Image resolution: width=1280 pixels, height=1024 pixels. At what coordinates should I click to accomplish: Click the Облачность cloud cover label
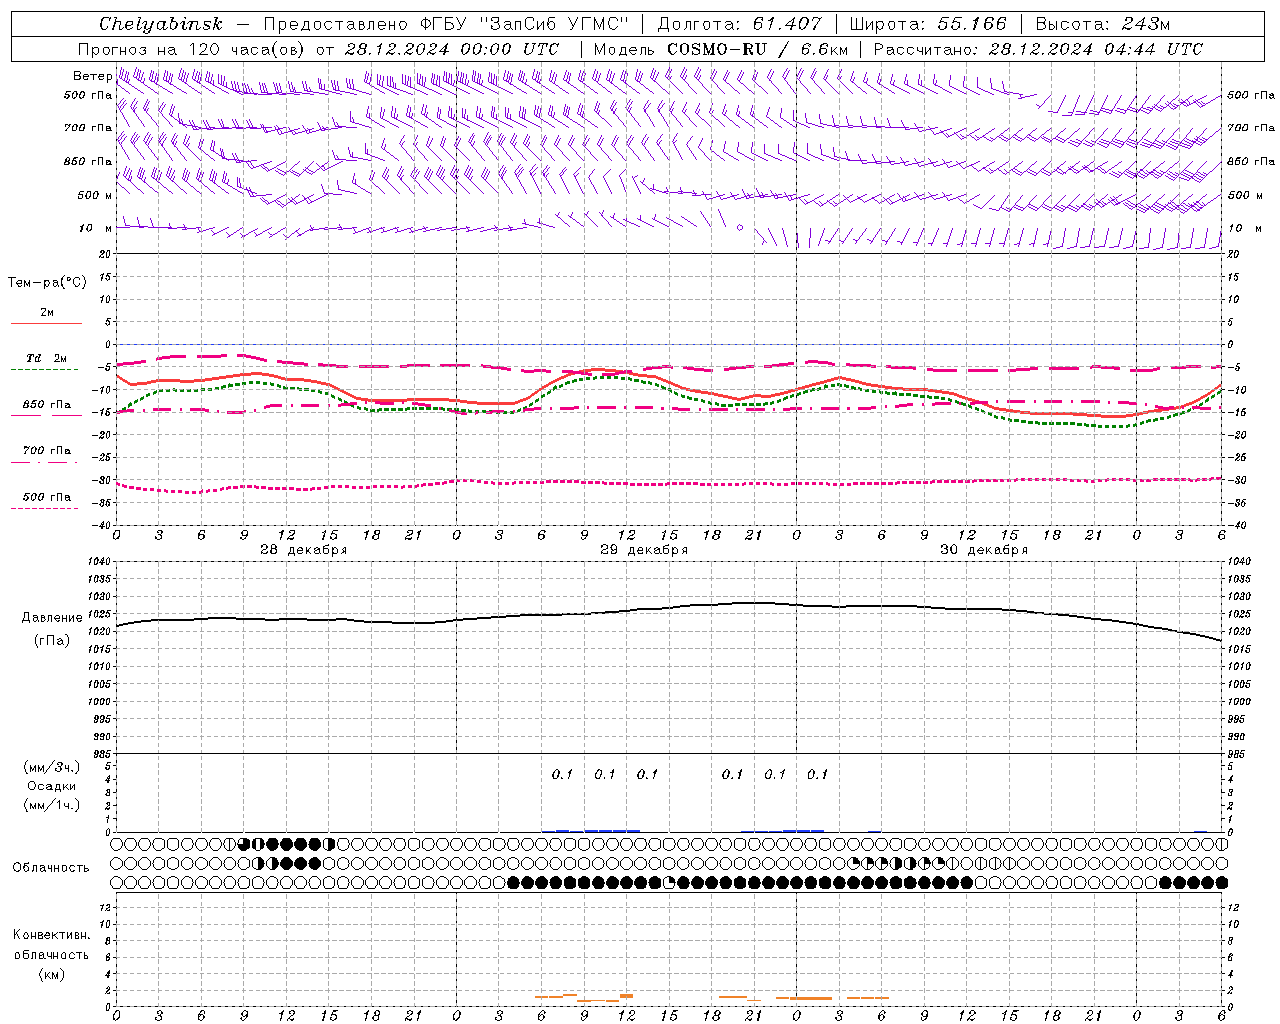tap(51, 867)
